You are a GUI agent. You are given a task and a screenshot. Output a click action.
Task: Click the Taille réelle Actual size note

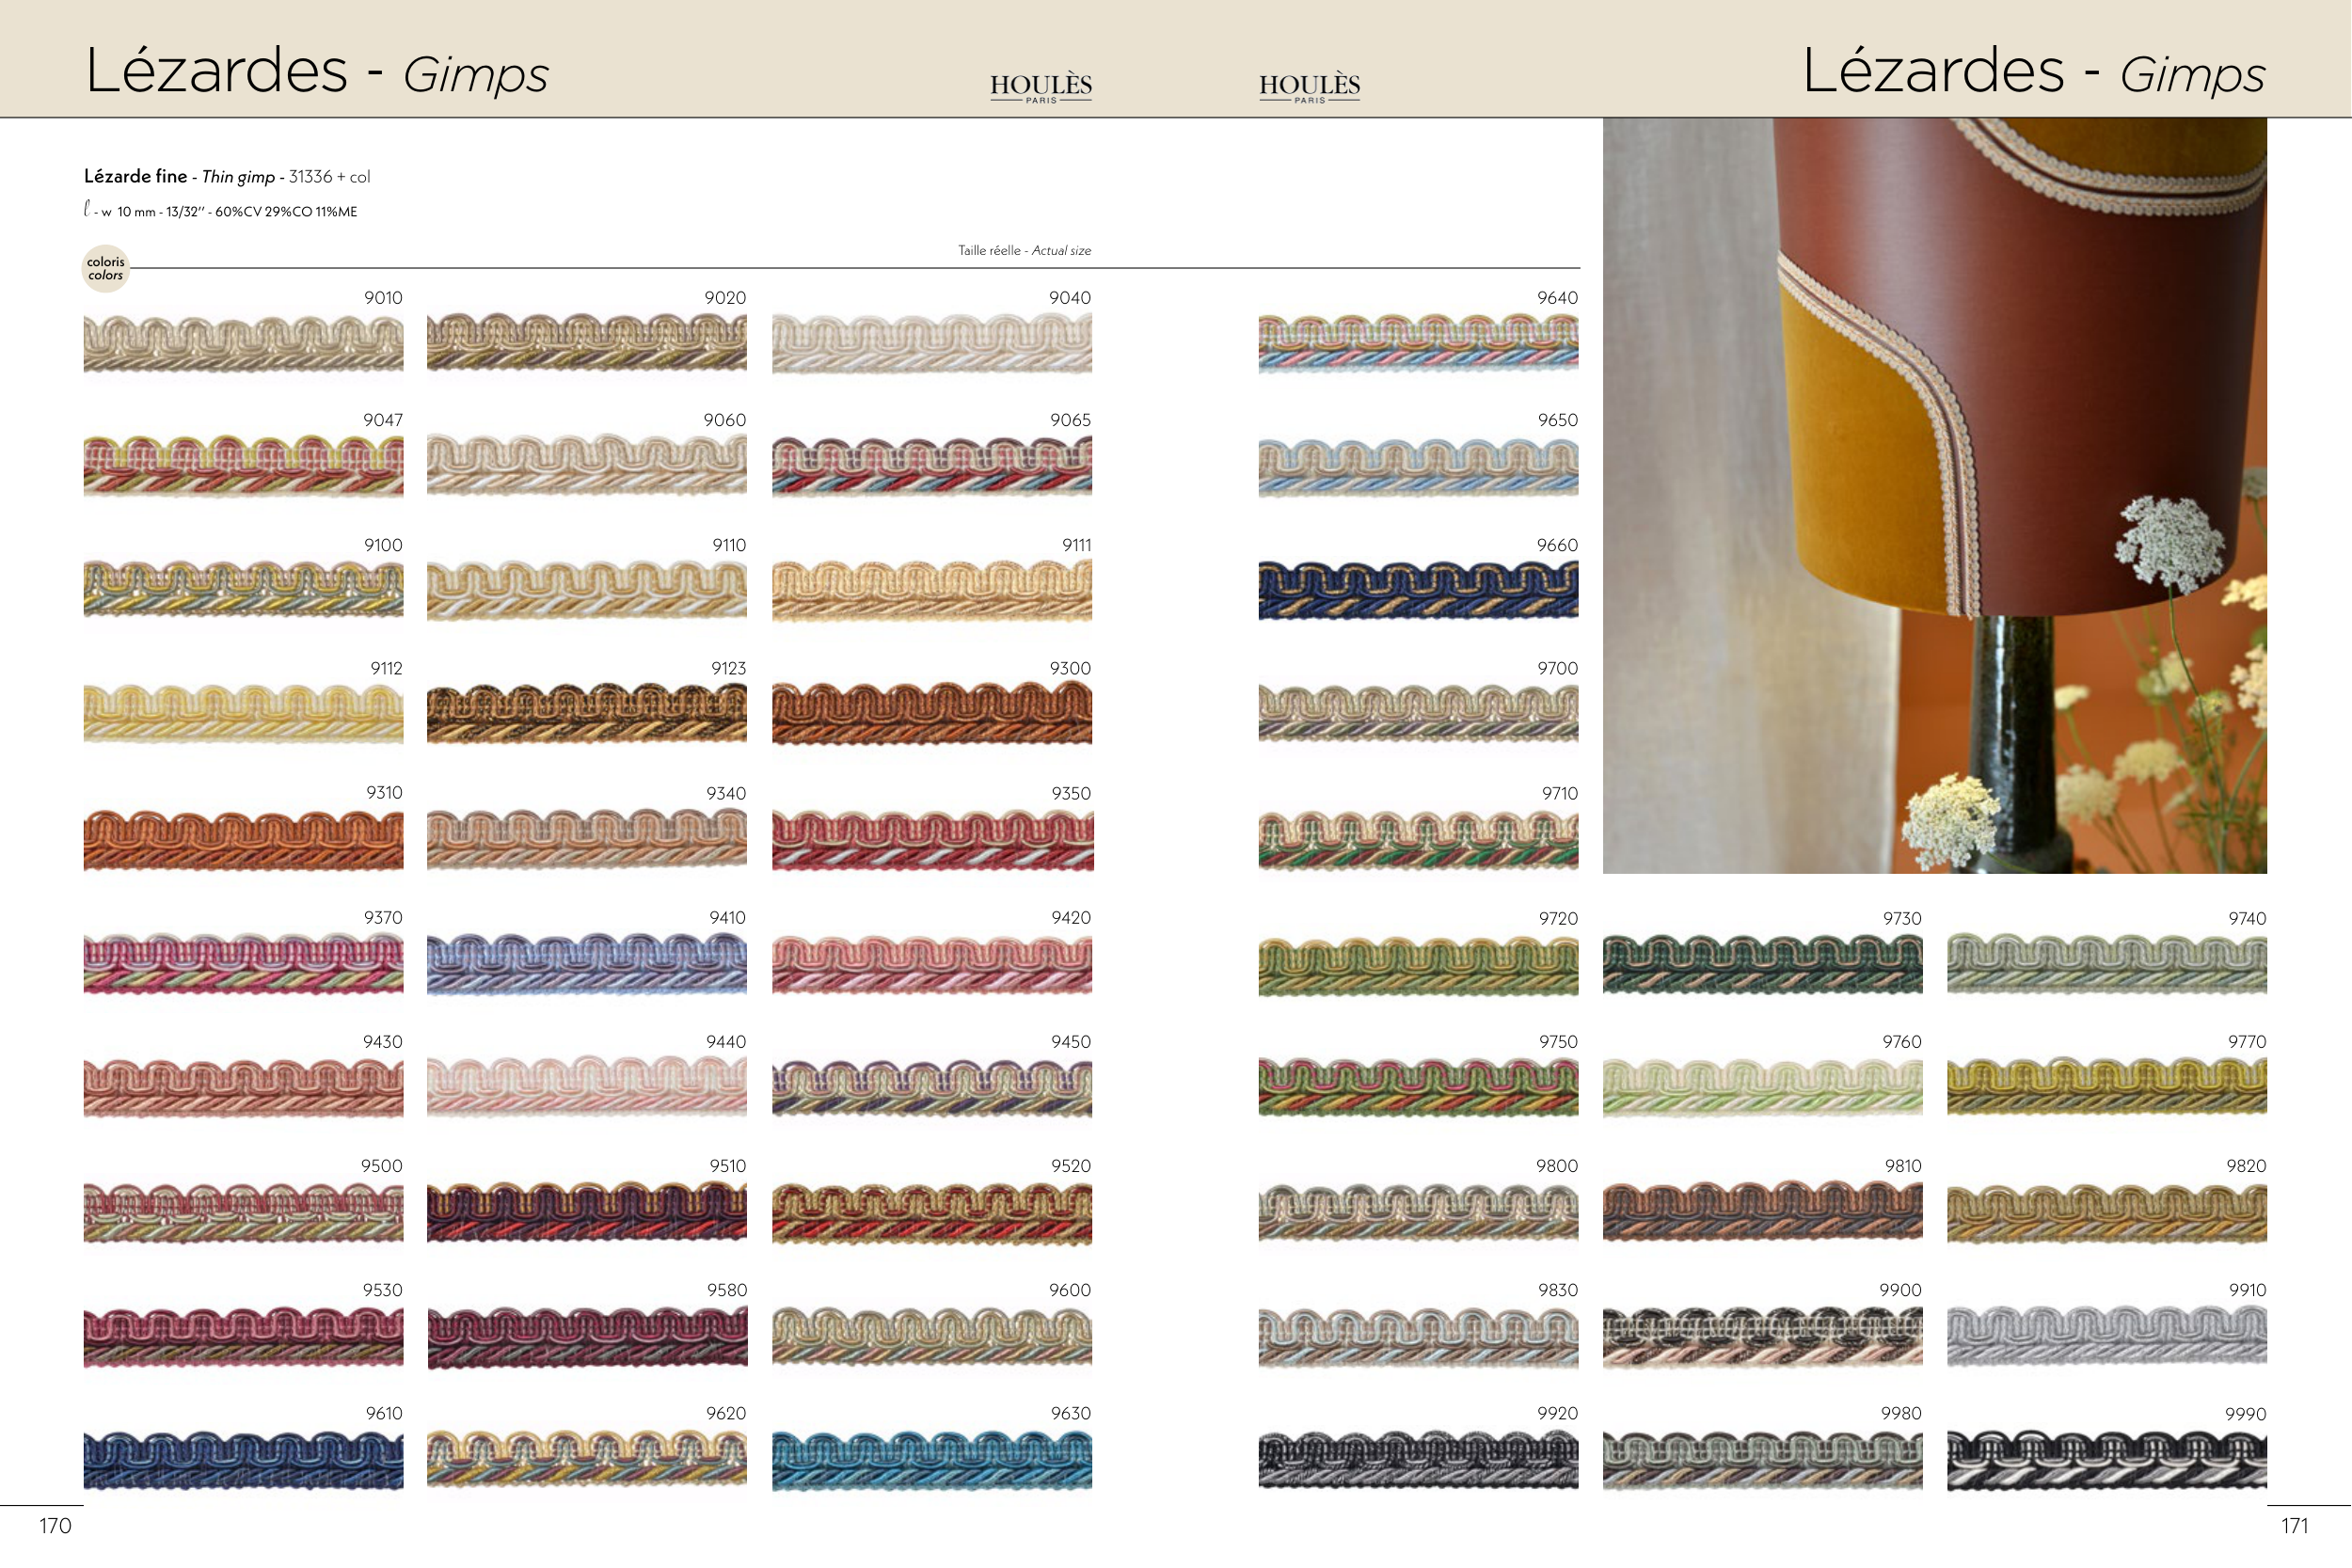point(1024,250)
